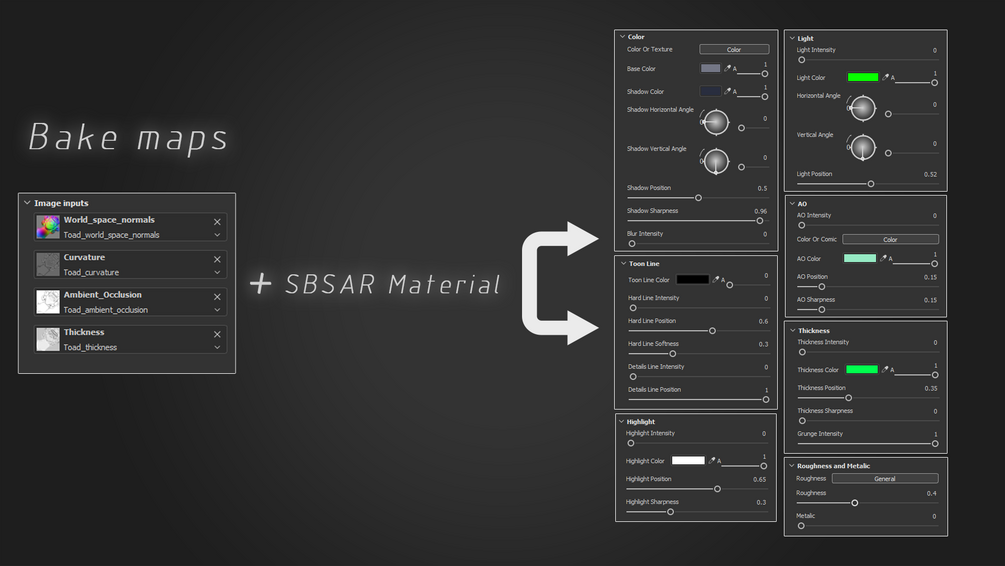Click the Shadow Vertical Angle dial
Viewport: 1005px width, 566px height.
click(x=715, y=161)
